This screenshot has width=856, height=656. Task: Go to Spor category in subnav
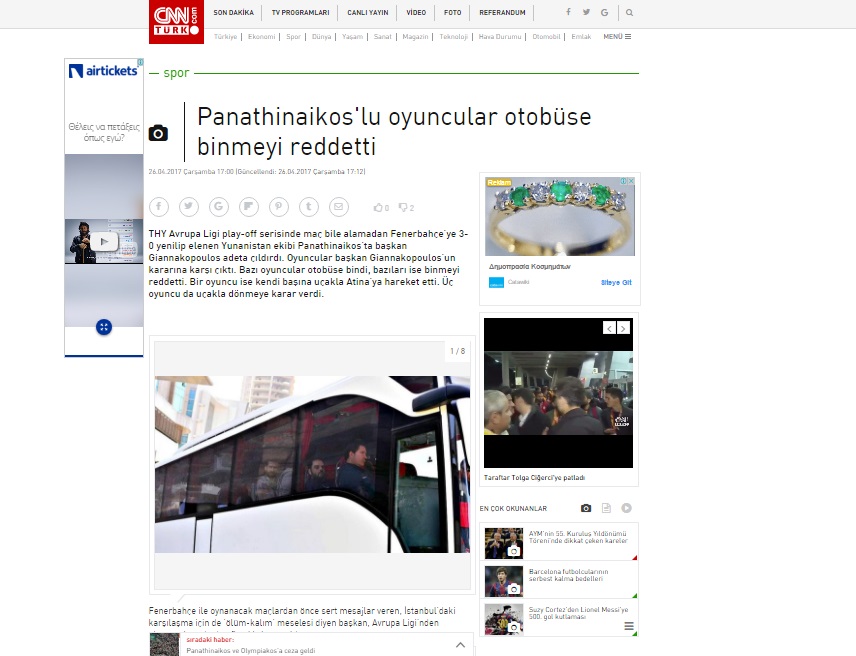294,37
